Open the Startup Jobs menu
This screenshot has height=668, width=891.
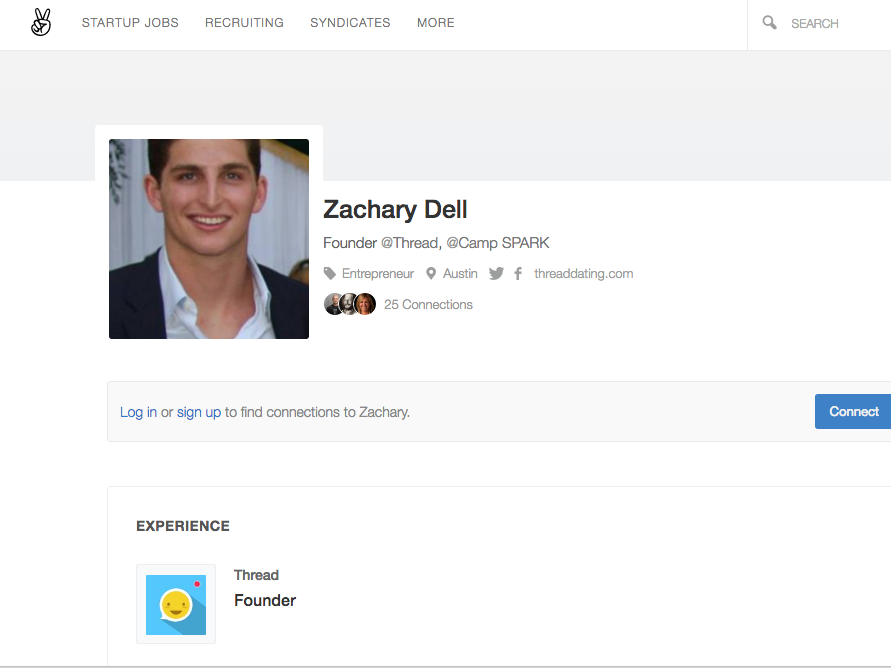point(130,23)
